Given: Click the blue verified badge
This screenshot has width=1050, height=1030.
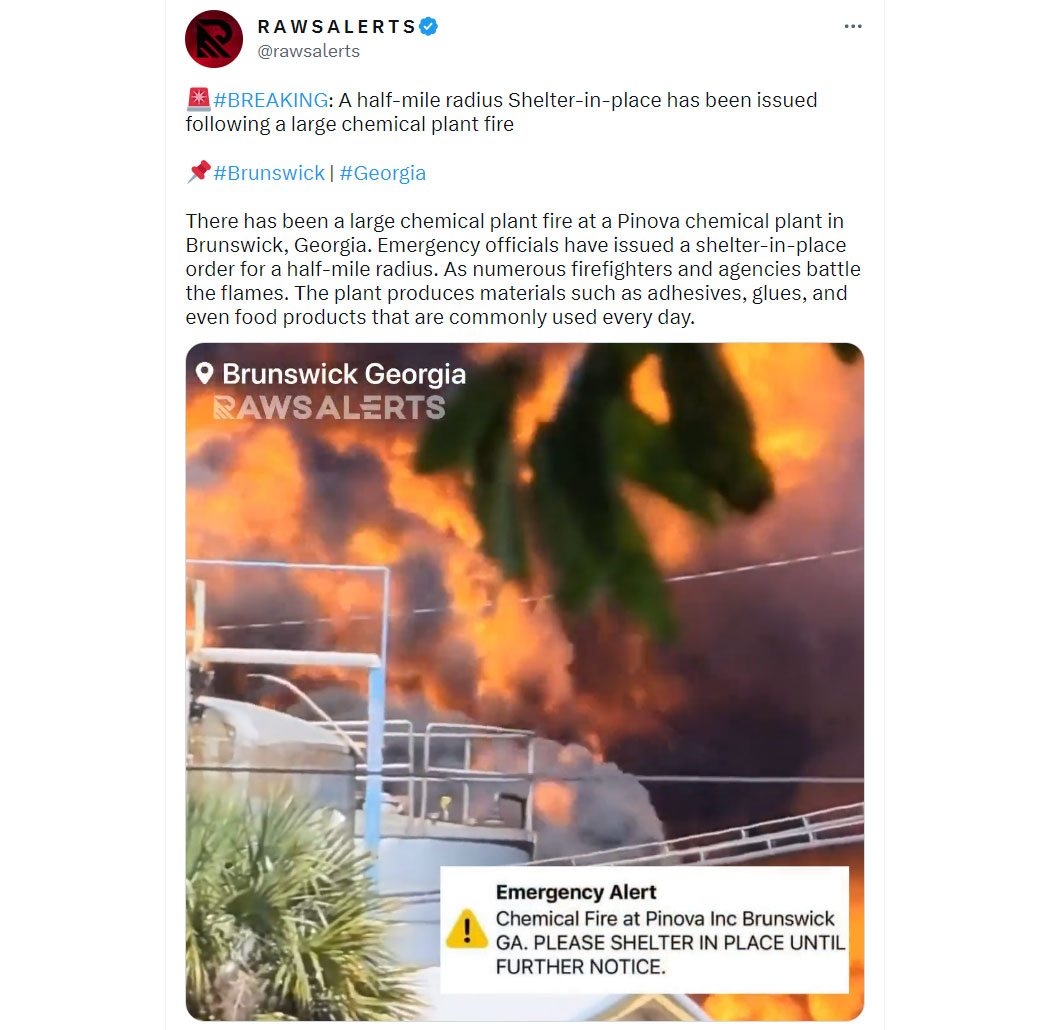Looking at the screenshot, I should [x=429, y=27].
